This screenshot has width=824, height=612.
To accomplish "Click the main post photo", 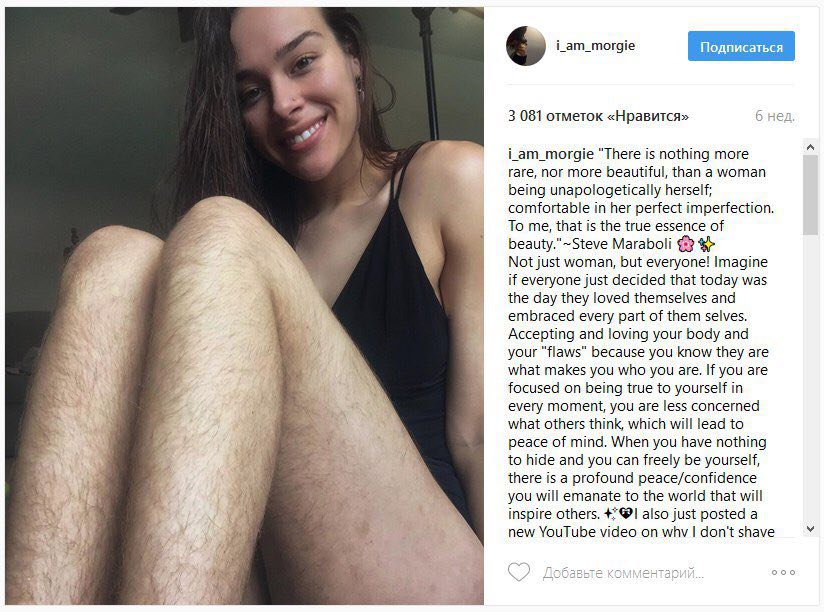I will 244,306.
